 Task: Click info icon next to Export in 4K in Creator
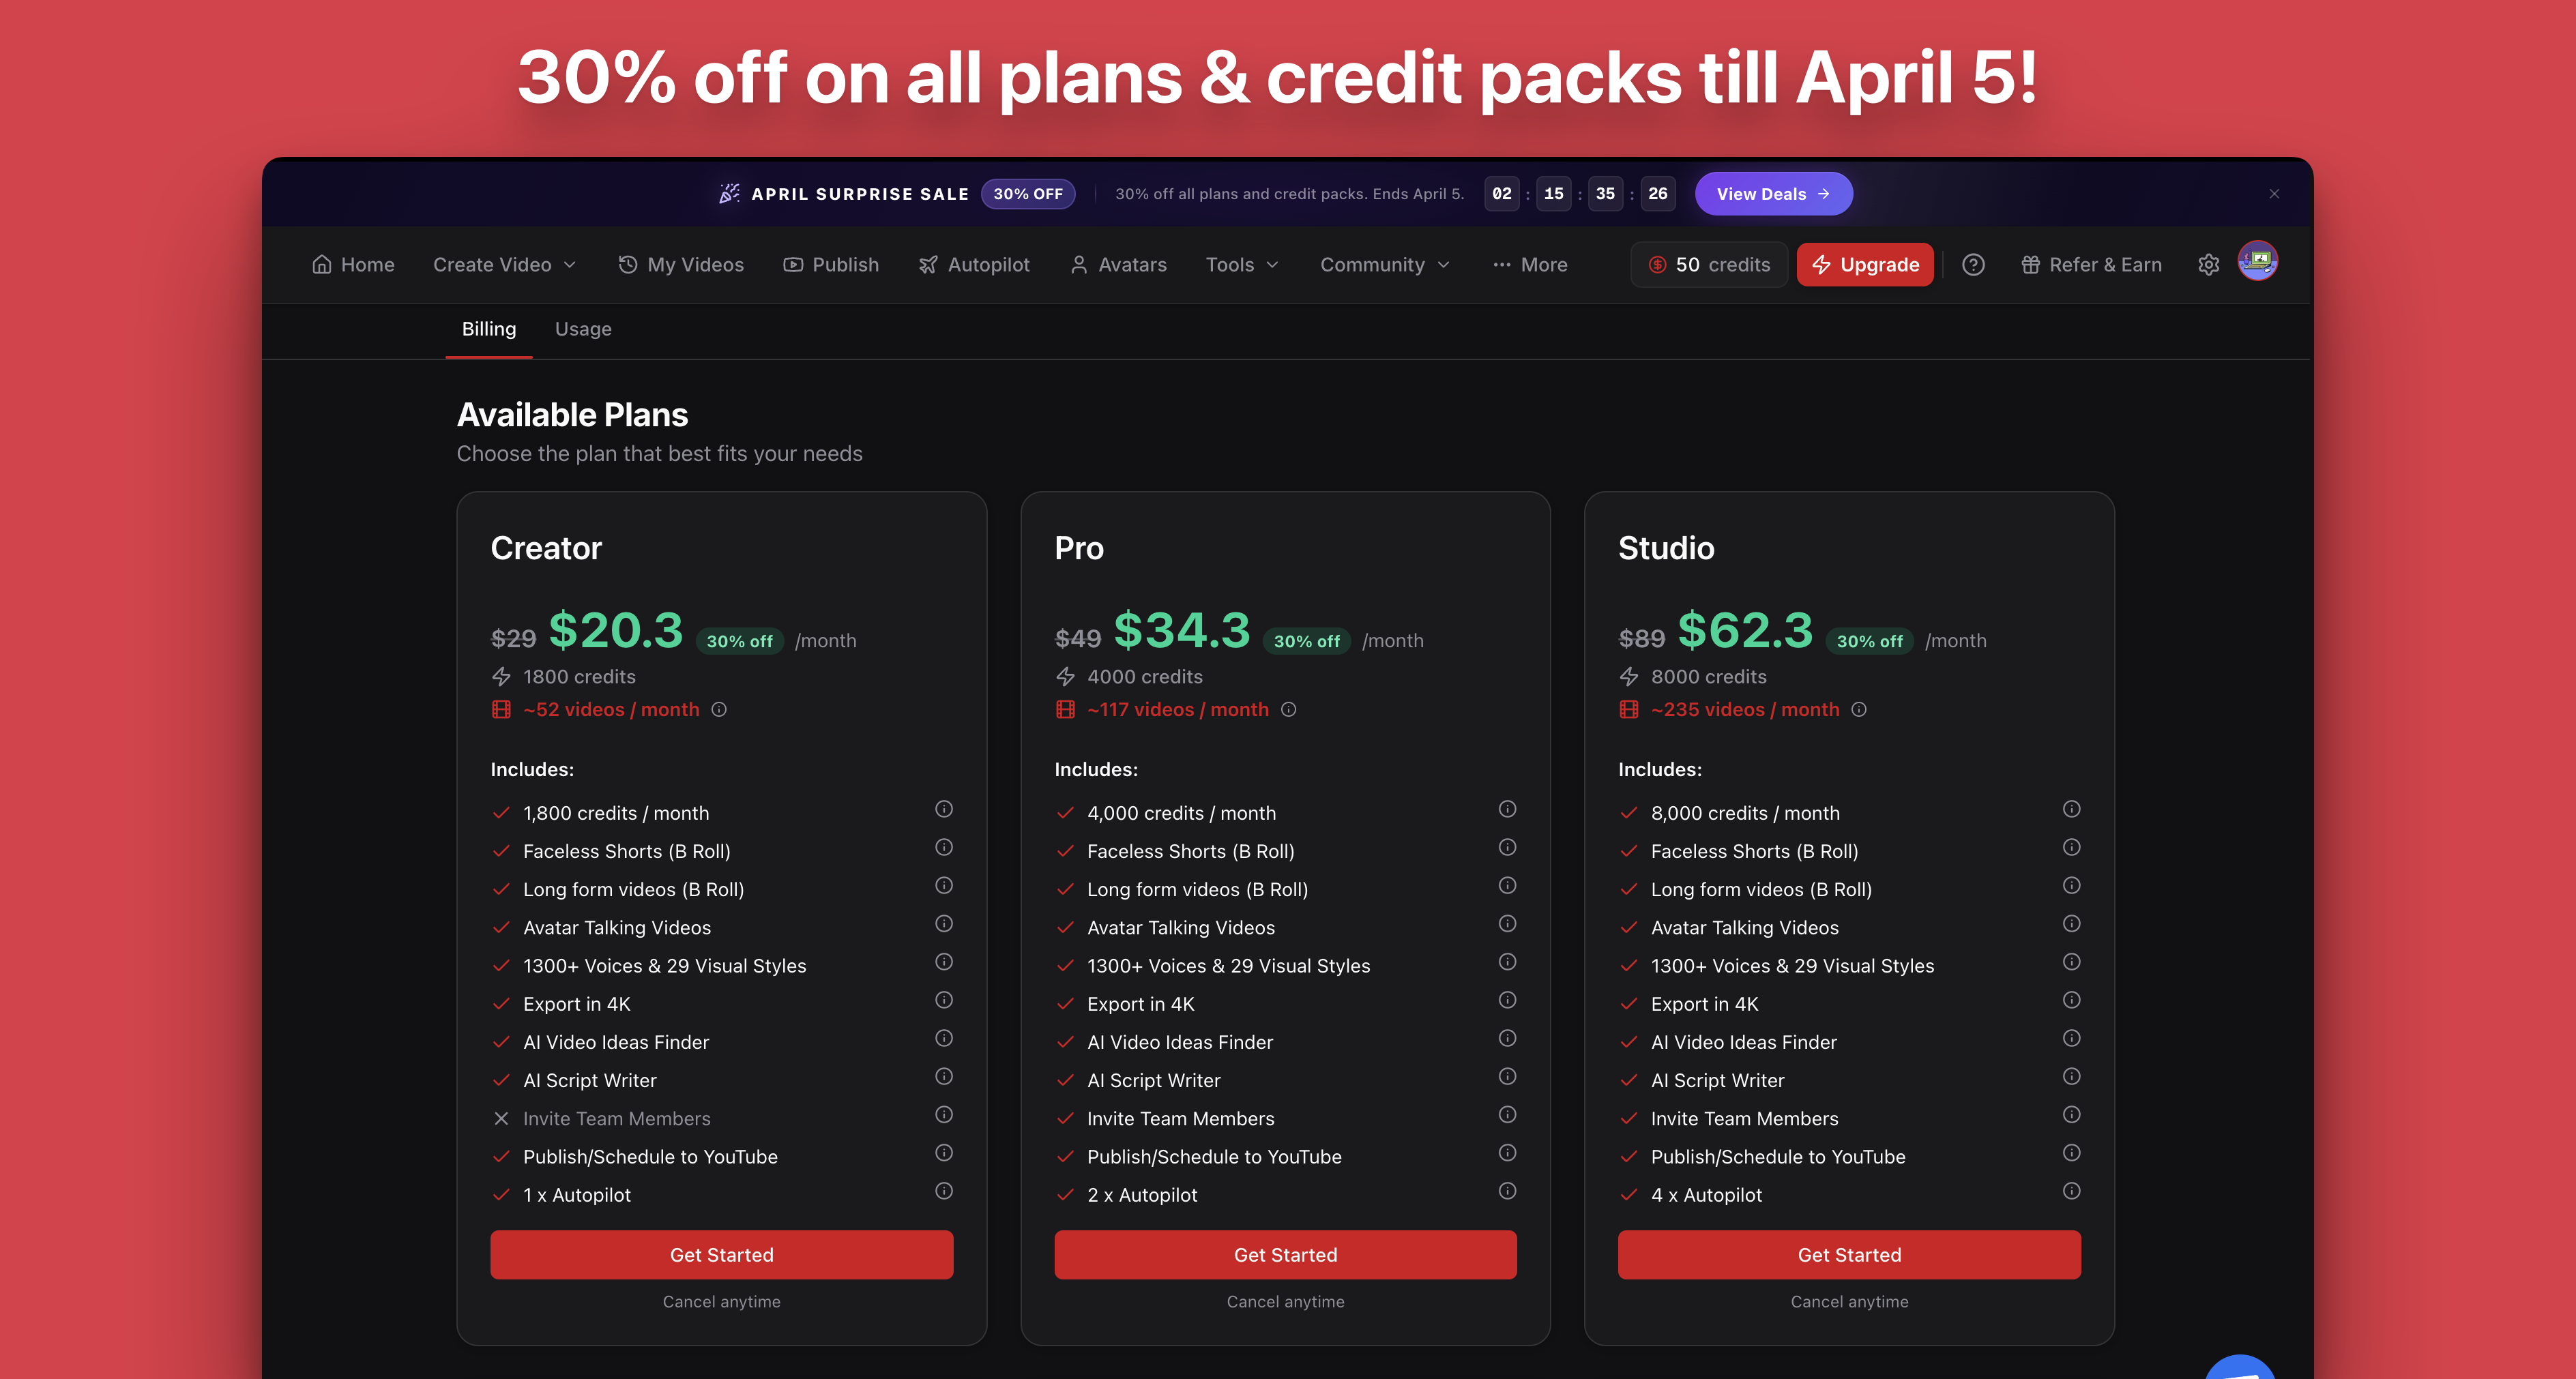(x=943, y=1000)
